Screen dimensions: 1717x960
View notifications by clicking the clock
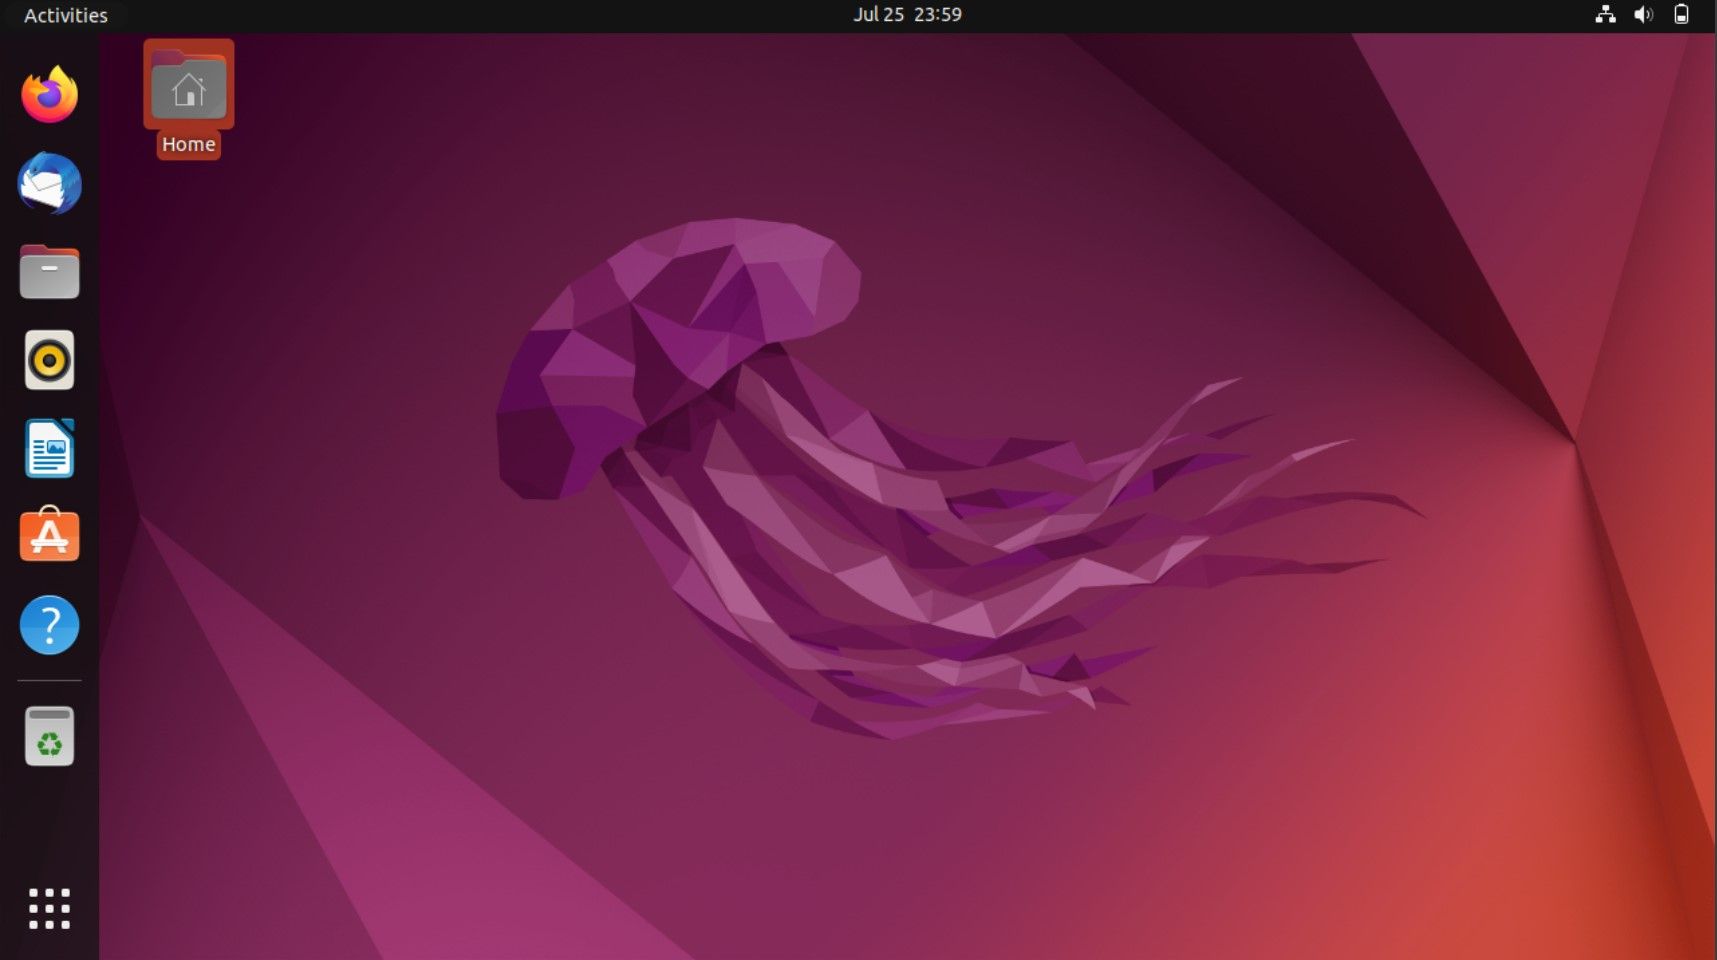click(908, 14)
